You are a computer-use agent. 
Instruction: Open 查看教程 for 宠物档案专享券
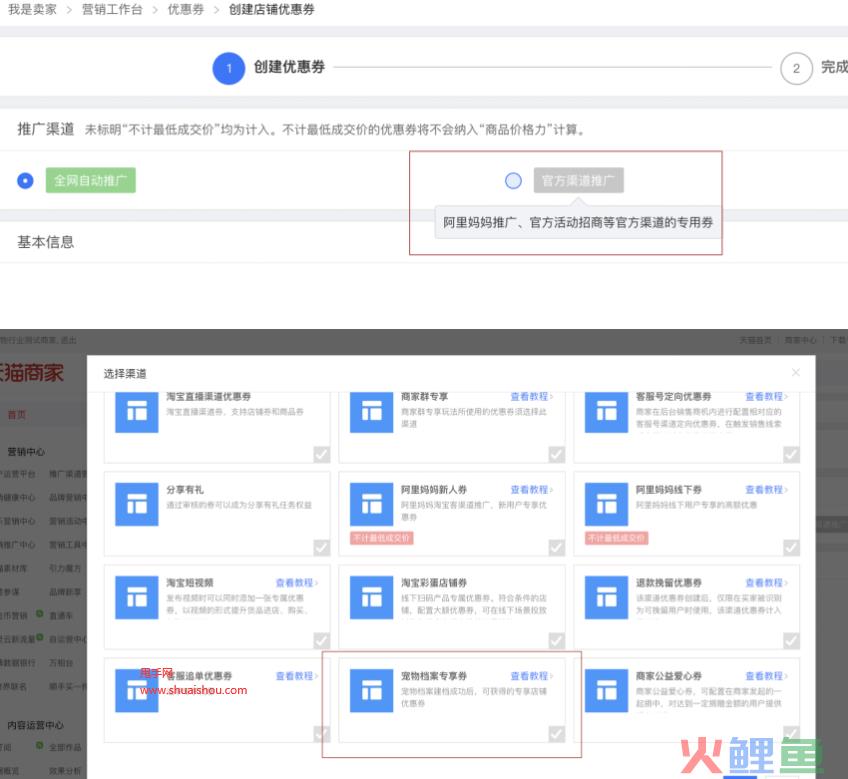coord(532,676)
